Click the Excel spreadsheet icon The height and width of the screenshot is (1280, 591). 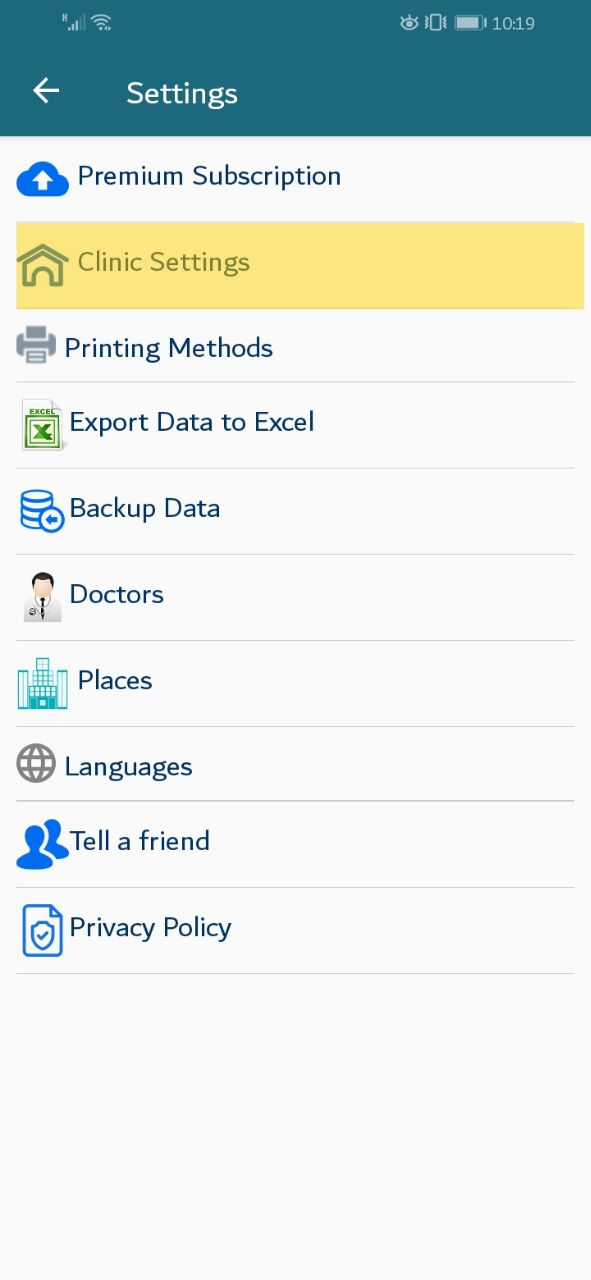point(43,424)
